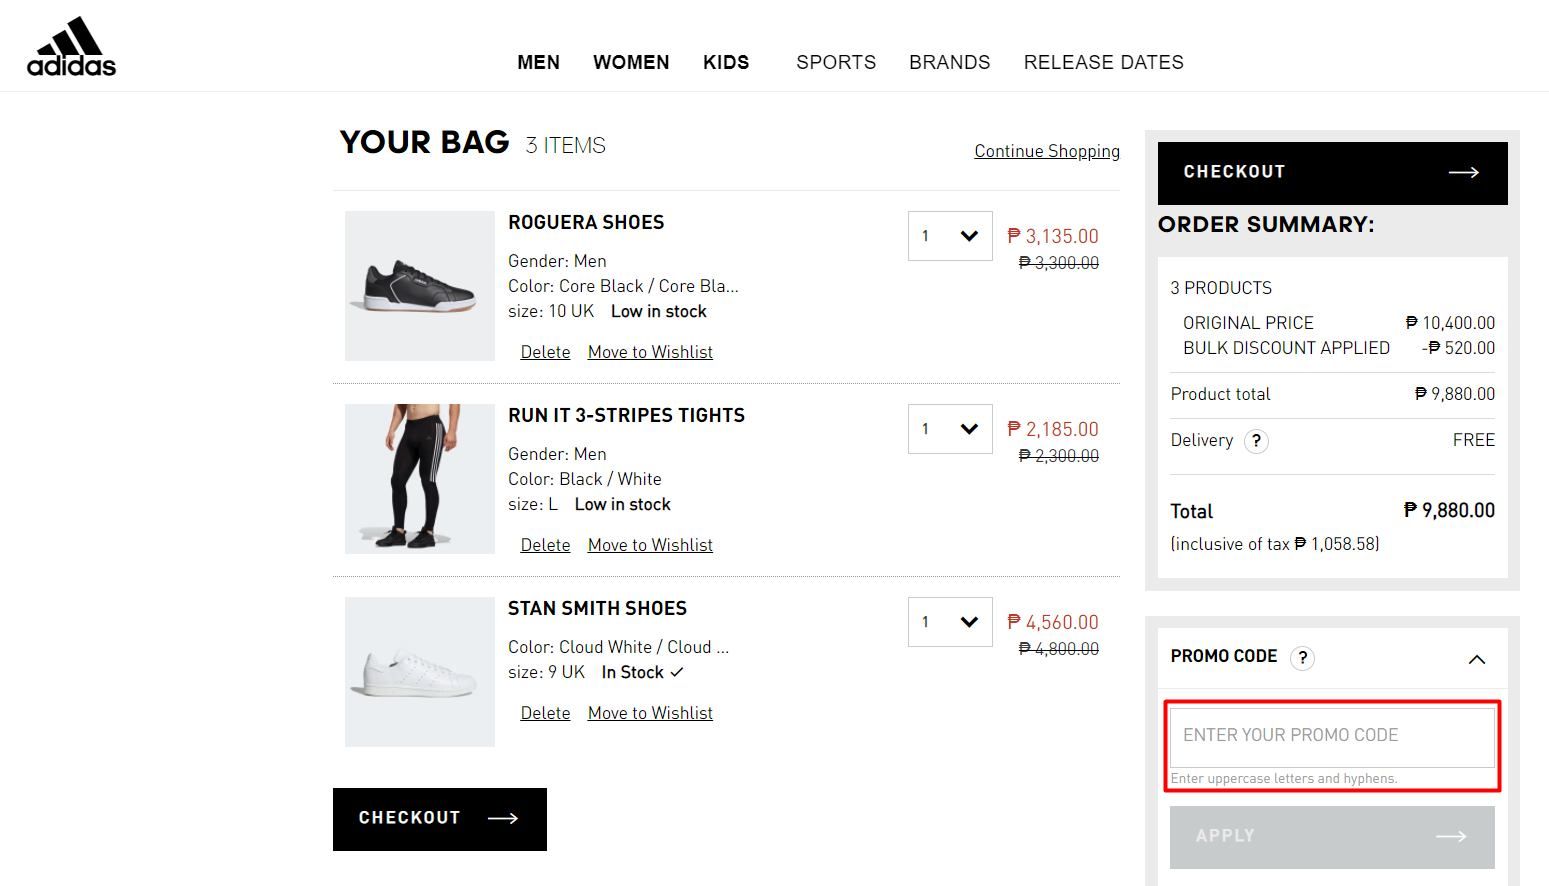Click the promo code input field
This screenshot has width=1549, height=886.
(x=1331, y=735)
